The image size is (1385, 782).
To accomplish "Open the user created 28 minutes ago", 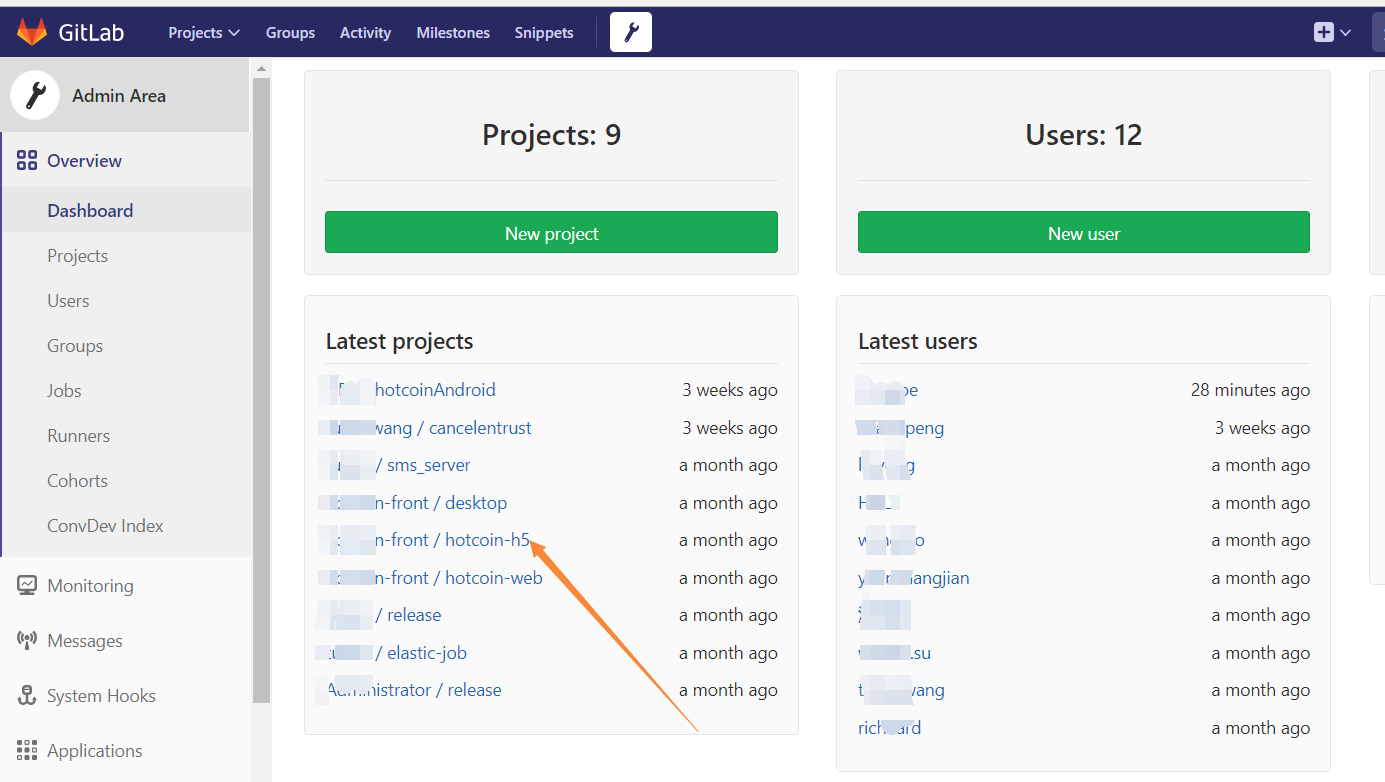I will click(888, 390).
